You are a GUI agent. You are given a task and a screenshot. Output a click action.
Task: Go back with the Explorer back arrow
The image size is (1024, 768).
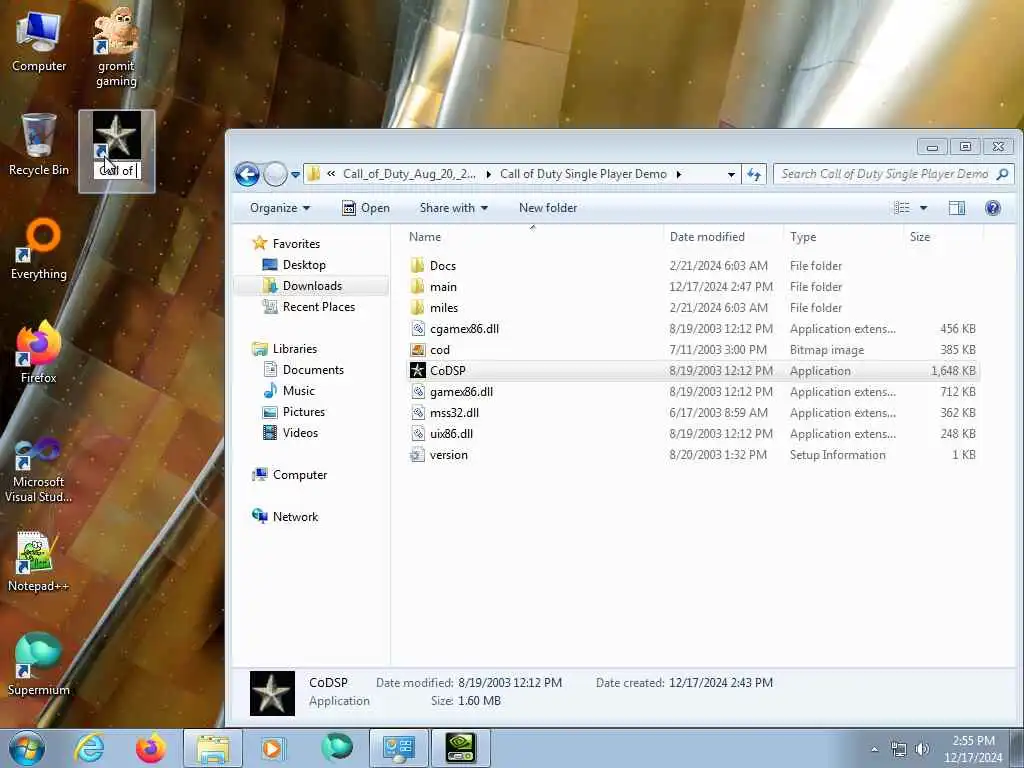[x=248, y=174]
